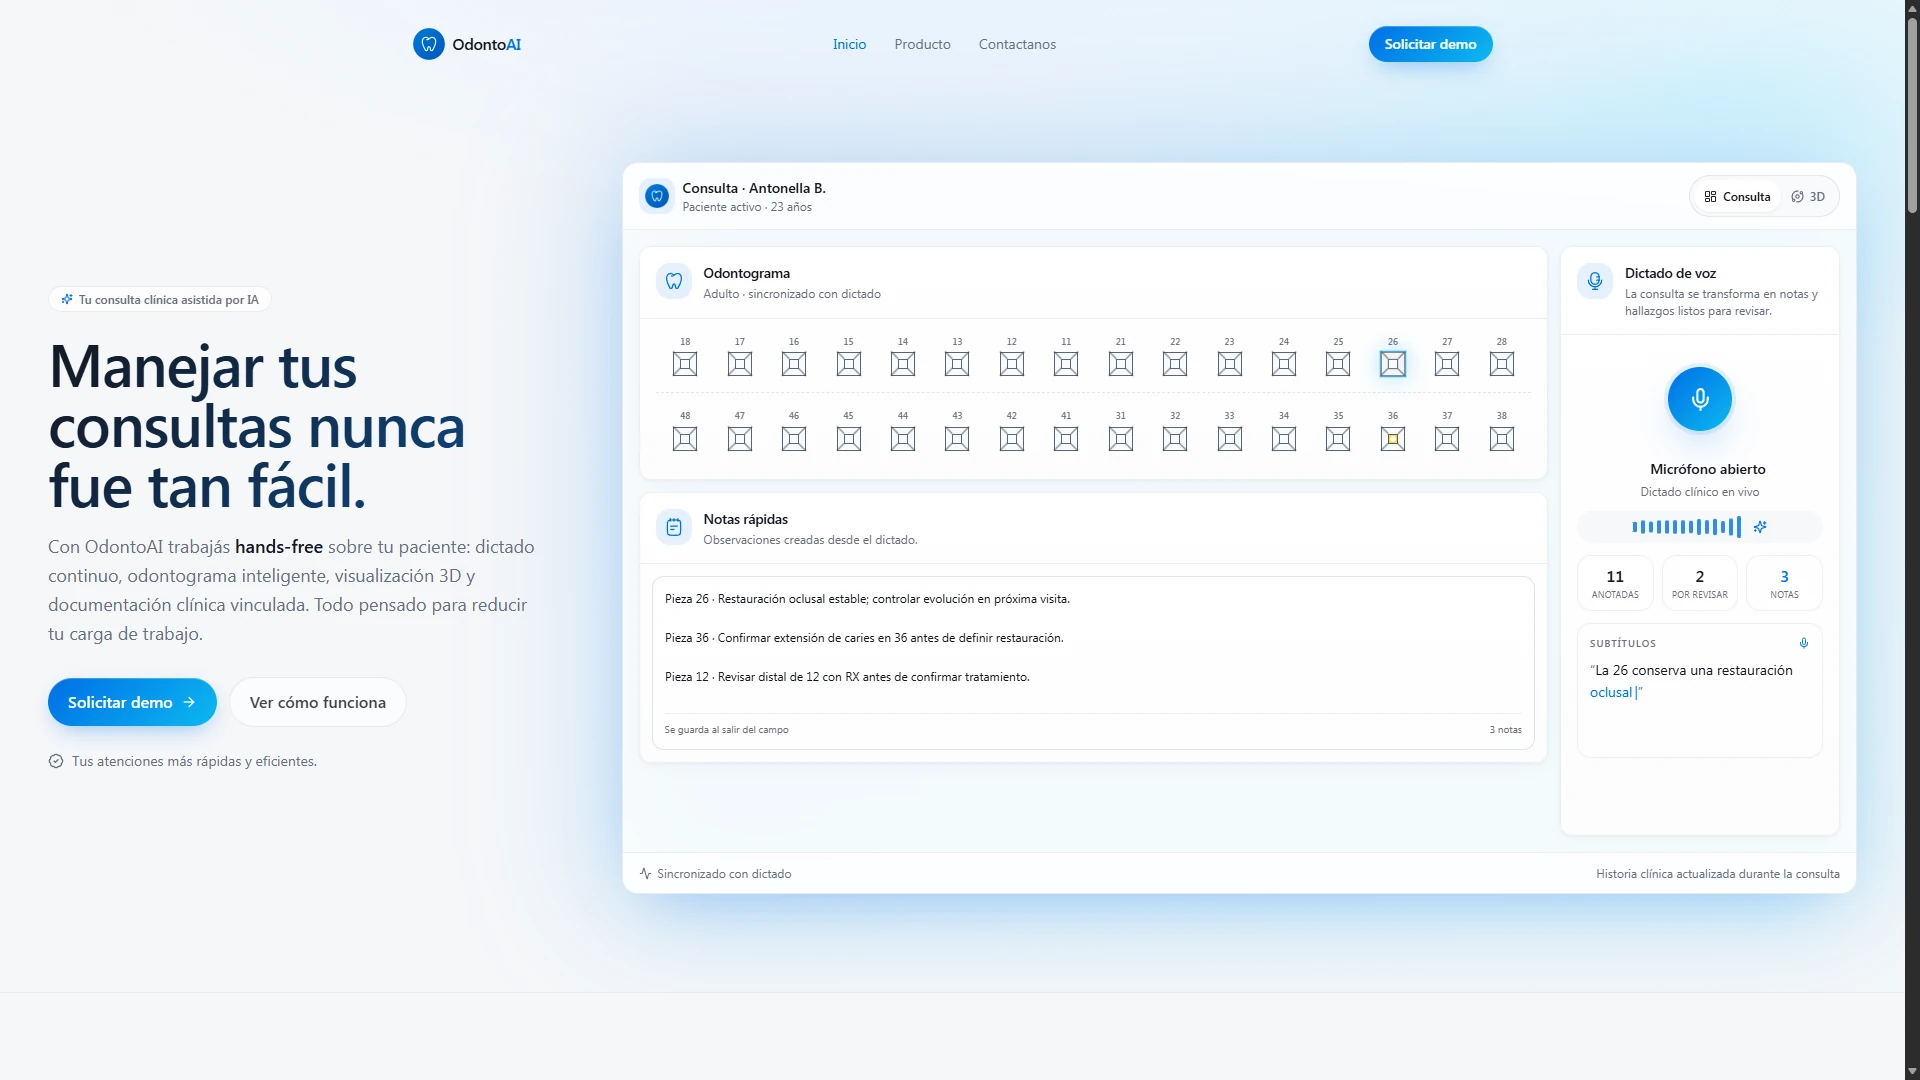Click the Odontograma tooth panel icon

674,282
